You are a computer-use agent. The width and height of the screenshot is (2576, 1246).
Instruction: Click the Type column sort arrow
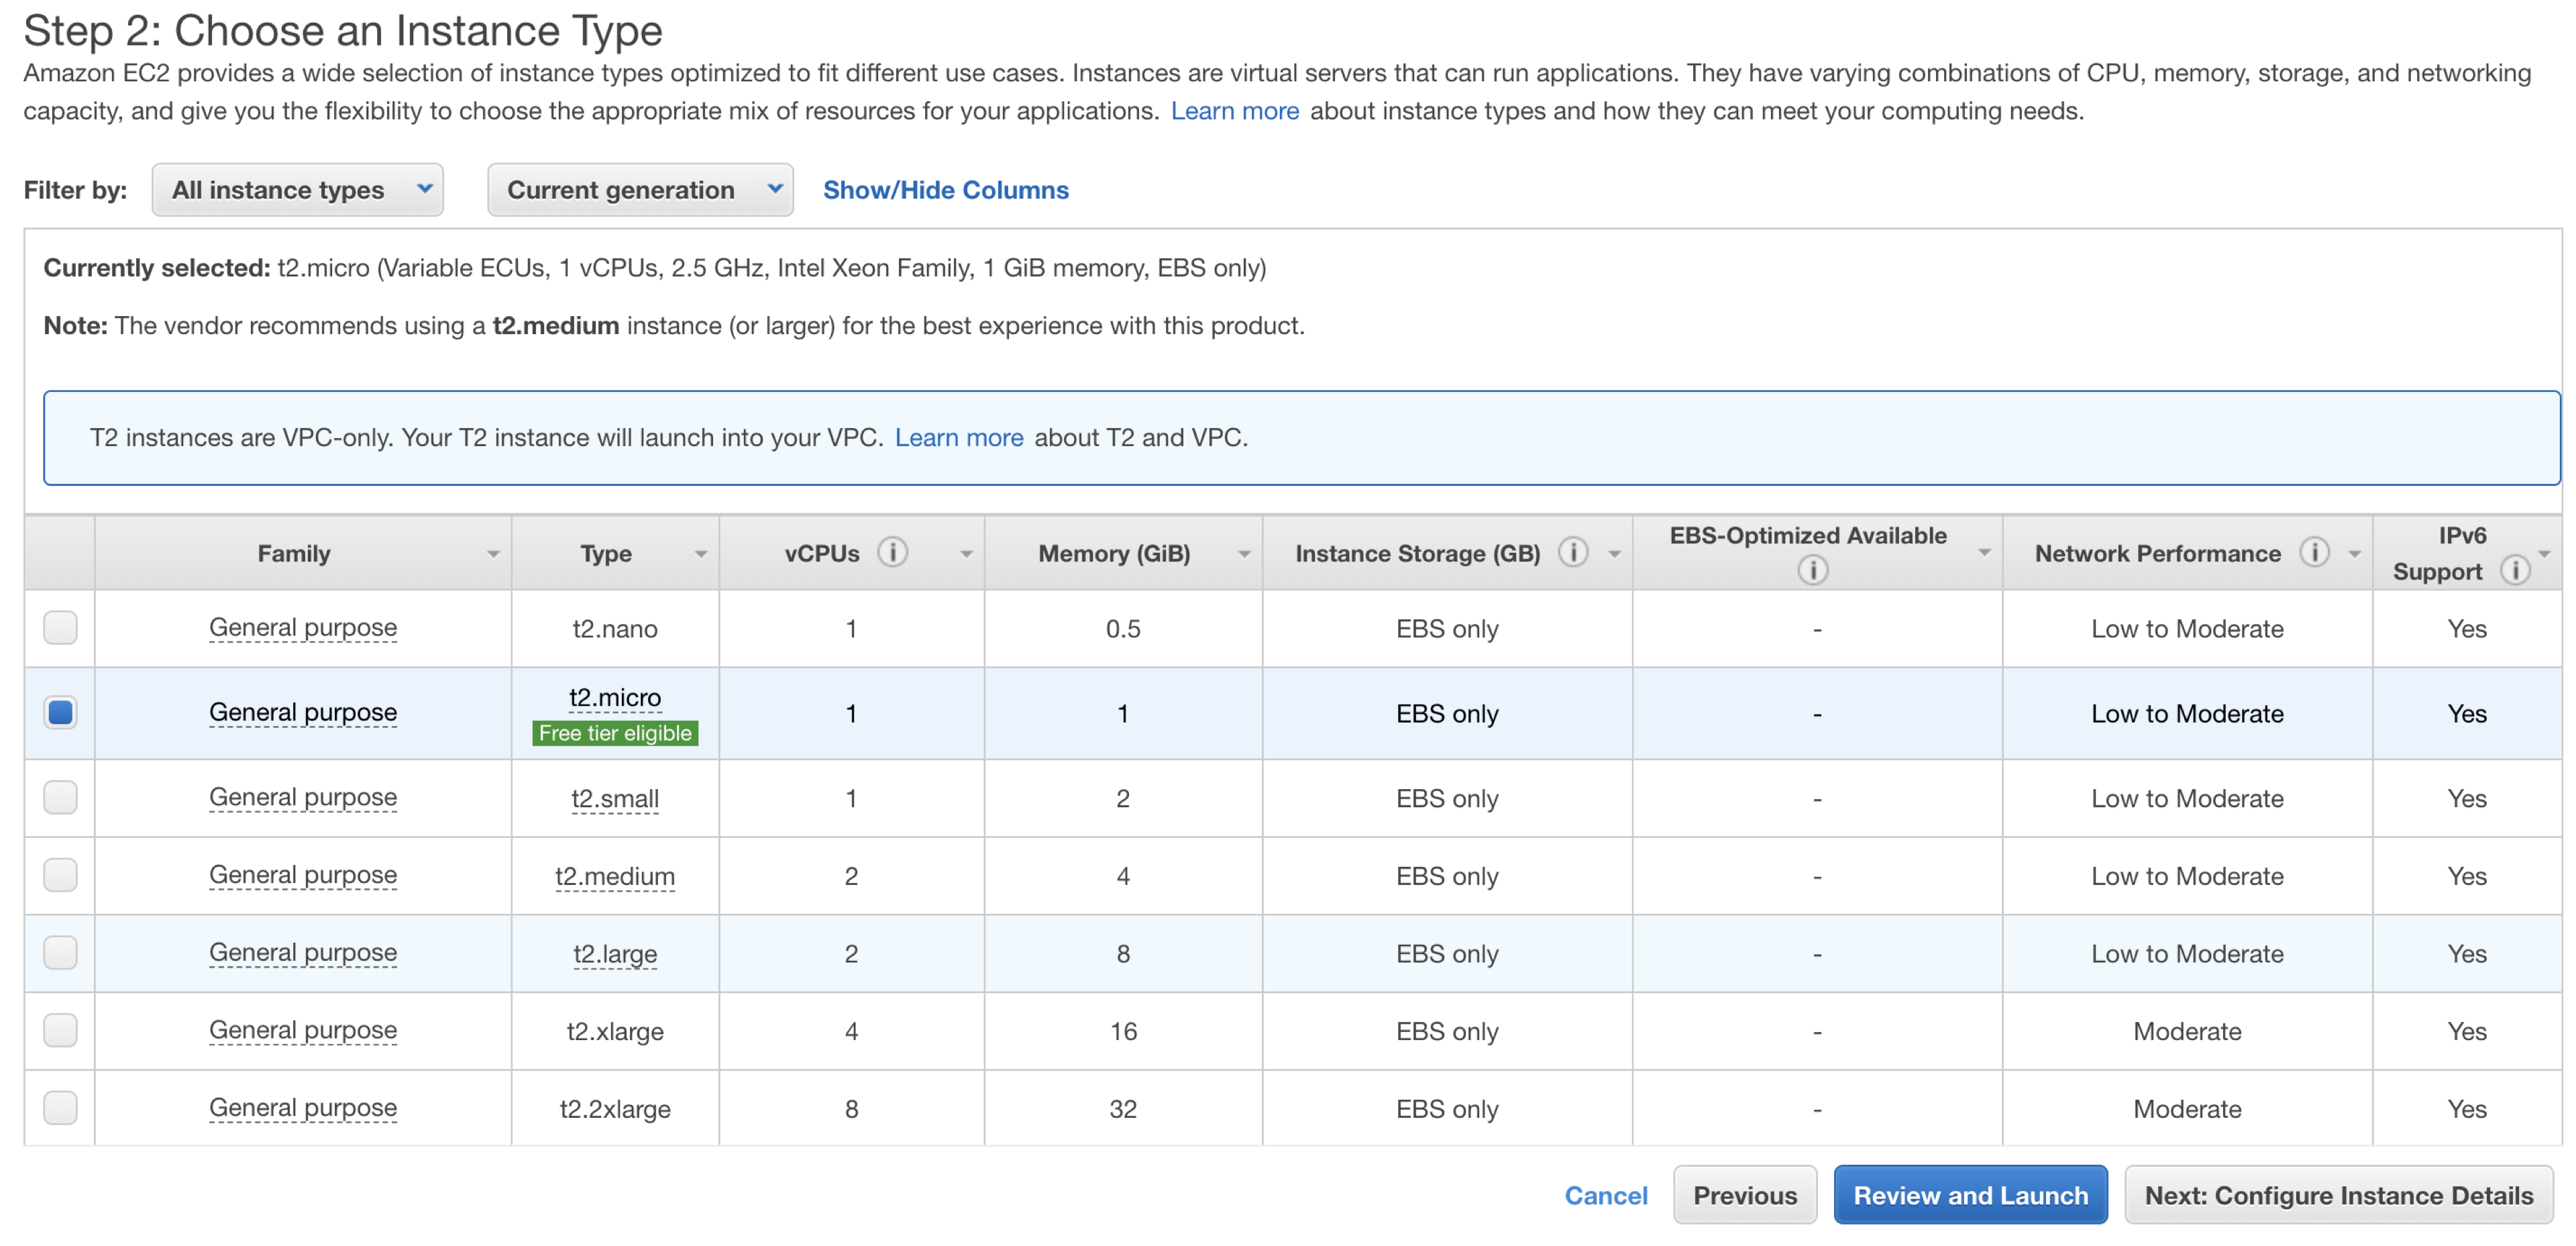700,554
